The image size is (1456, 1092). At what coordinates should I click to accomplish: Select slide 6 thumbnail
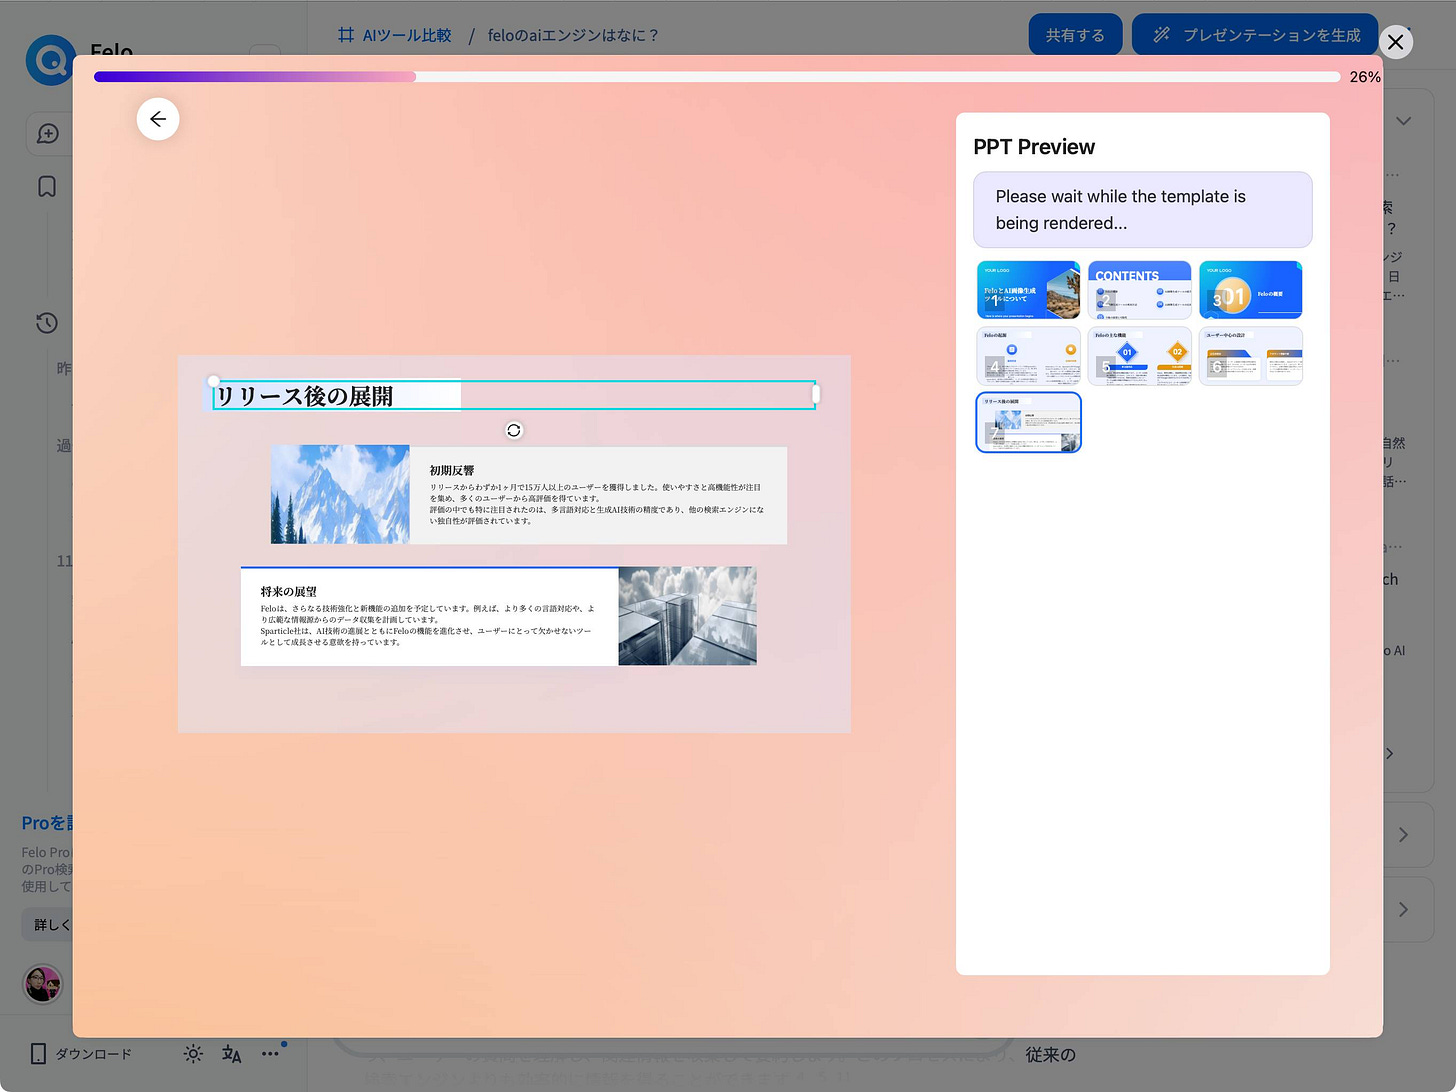coord(1250,356)
